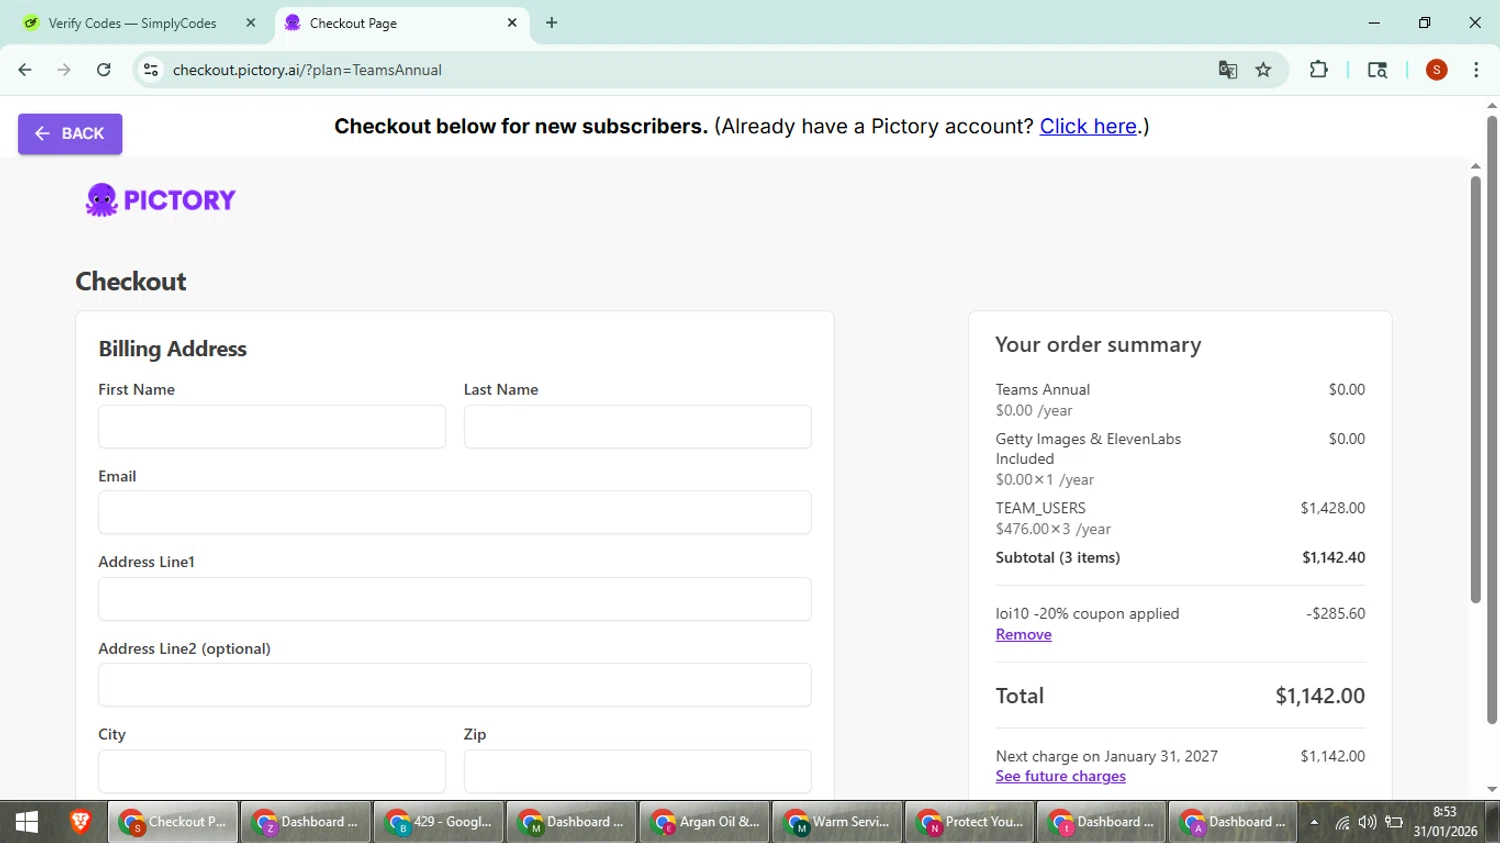Open the translate page icon
This screenshot has height=843, width=1500.
(1228, 70)
